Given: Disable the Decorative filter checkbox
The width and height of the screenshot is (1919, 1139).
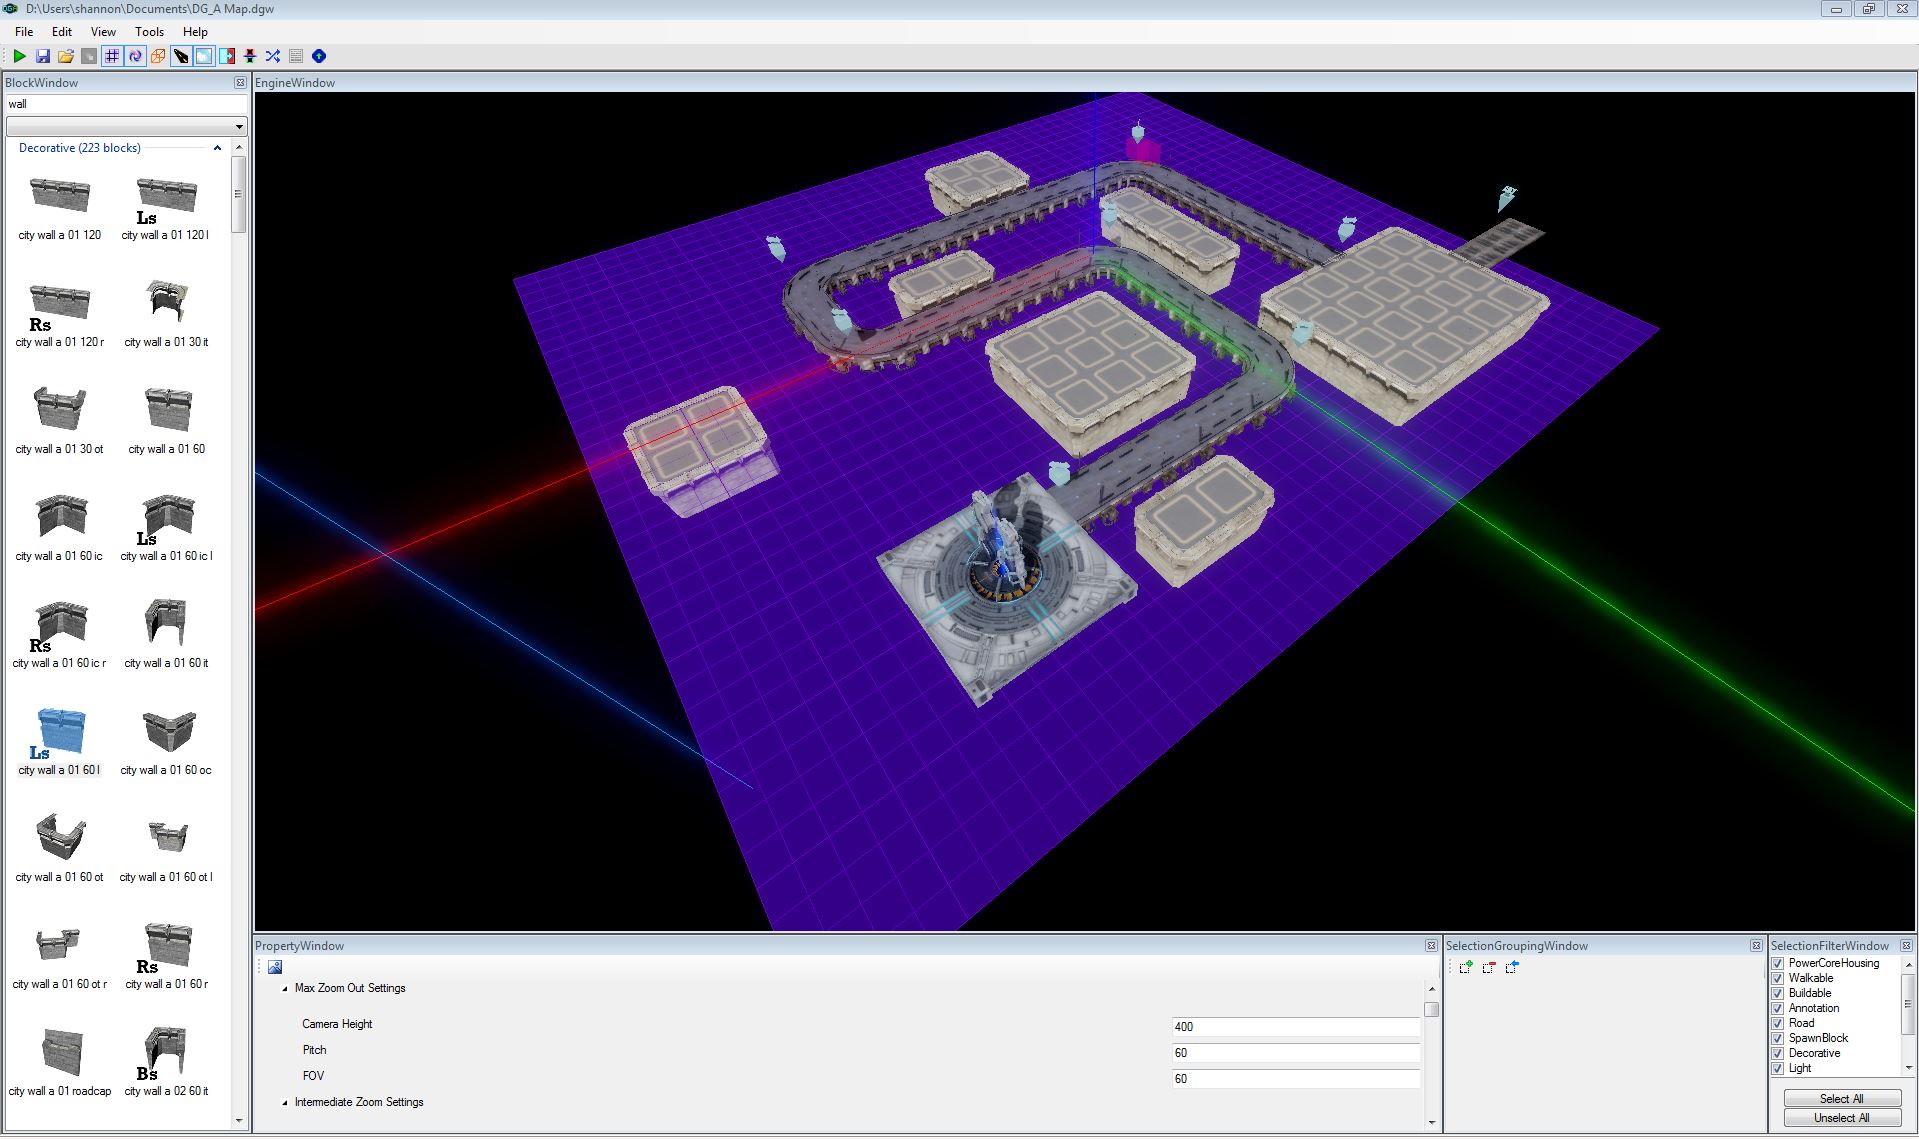Looking at the screenshot, I should click(1778, 1054).
